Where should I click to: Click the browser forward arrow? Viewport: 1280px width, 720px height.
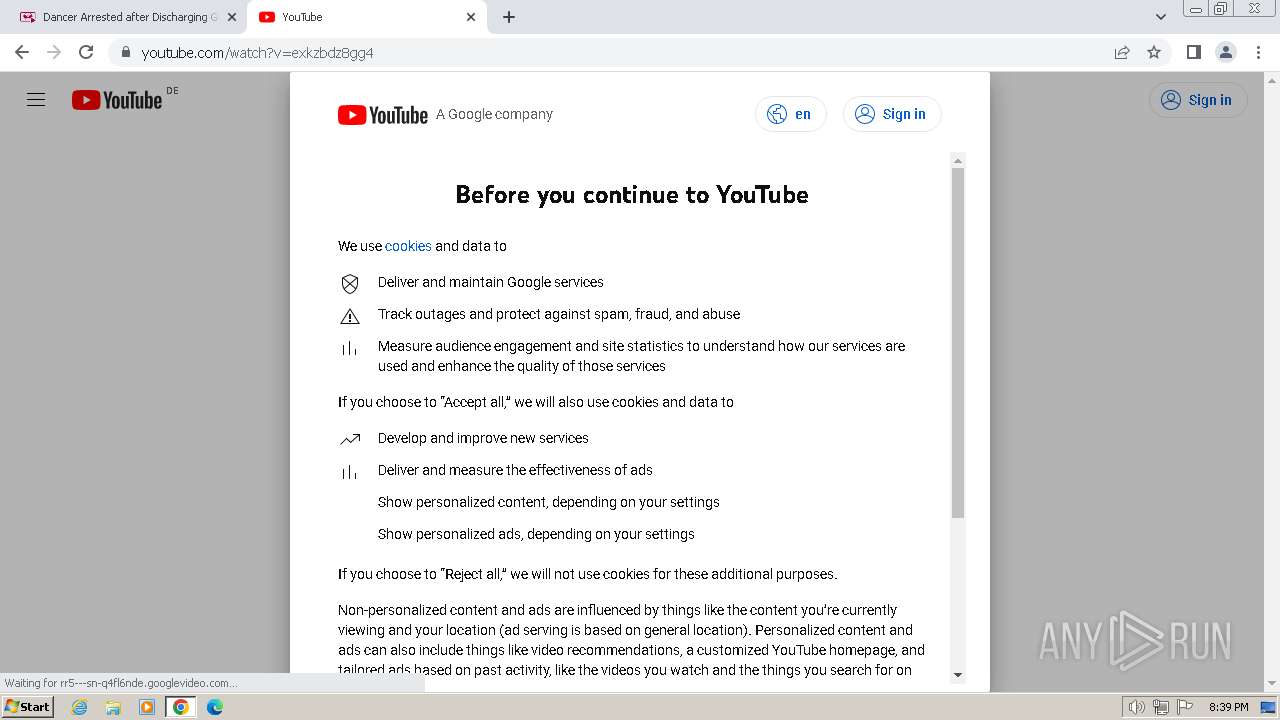(x=54, y=52)
